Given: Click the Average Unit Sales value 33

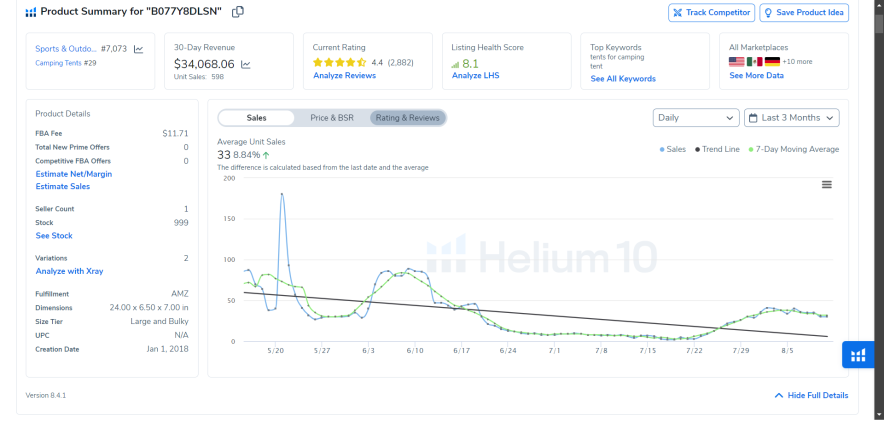Looking at the screenshot, I should click(x=224, y=155).
